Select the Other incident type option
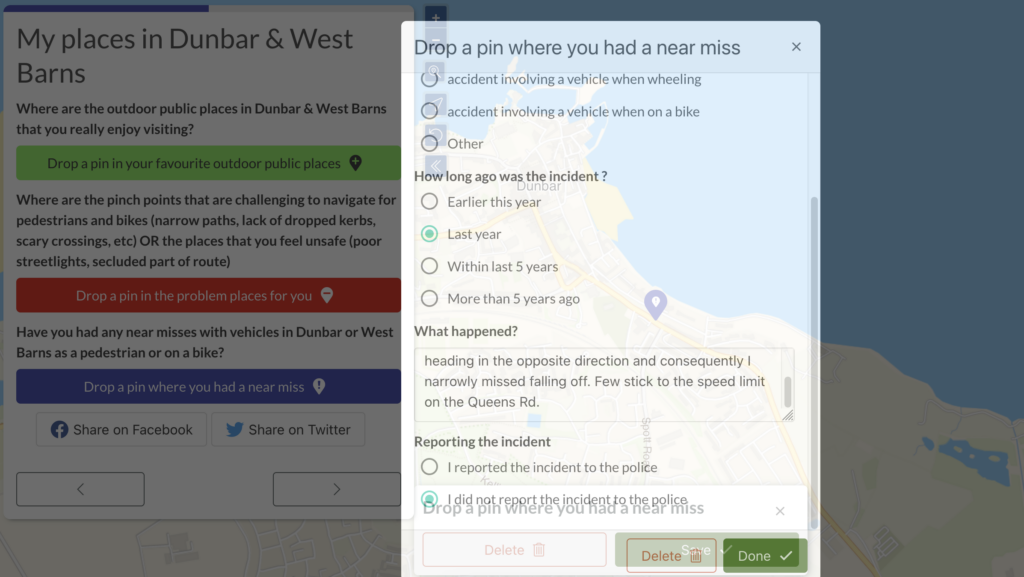The width and height of the screenshot is (1024, 577). pyautogui.click(x=429, y=144)
